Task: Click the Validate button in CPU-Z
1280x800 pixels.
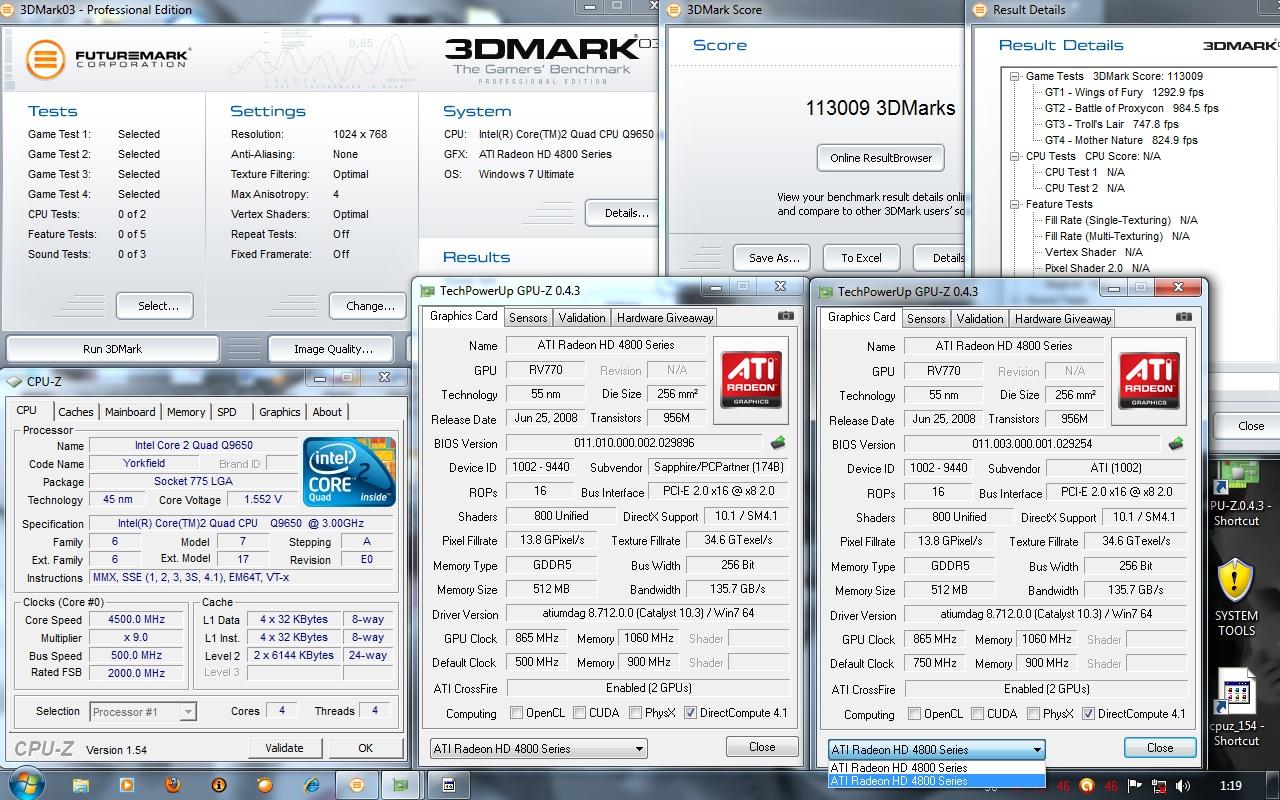Action: coord(284,748)
